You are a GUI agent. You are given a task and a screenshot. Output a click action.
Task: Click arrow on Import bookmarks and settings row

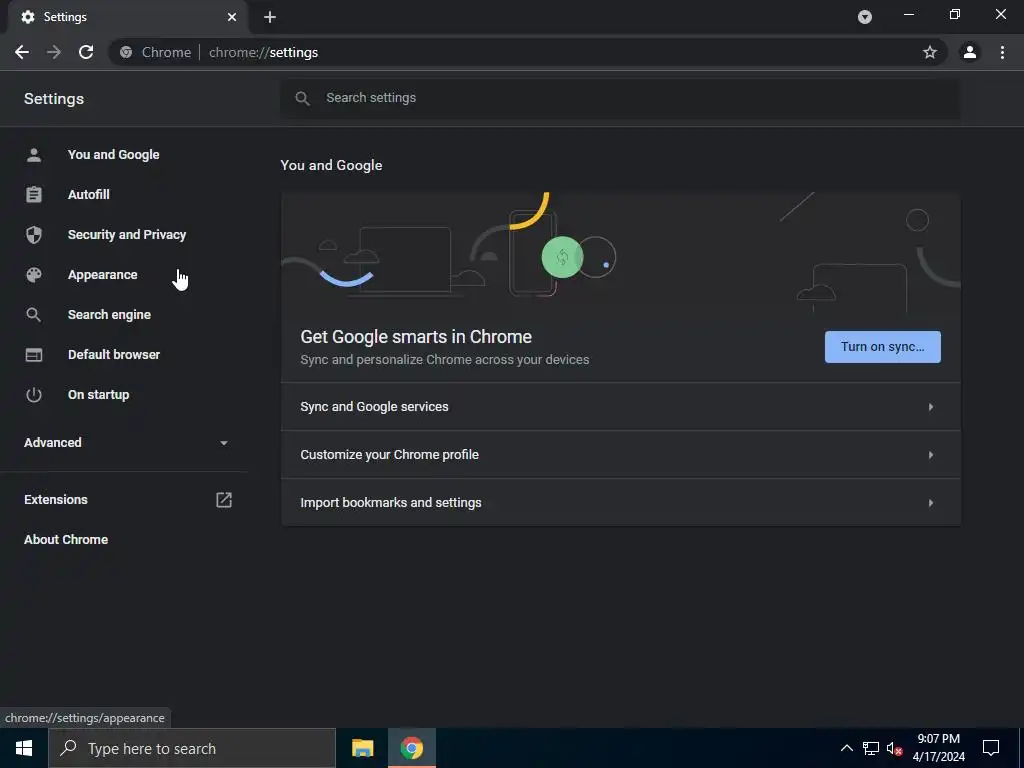(x=931, y=503)
